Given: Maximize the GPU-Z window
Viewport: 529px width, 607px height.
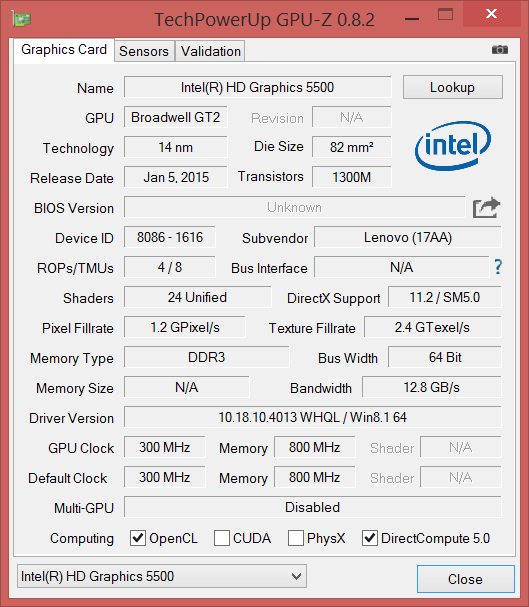Looking at the screenshot, I should point(445,14).
